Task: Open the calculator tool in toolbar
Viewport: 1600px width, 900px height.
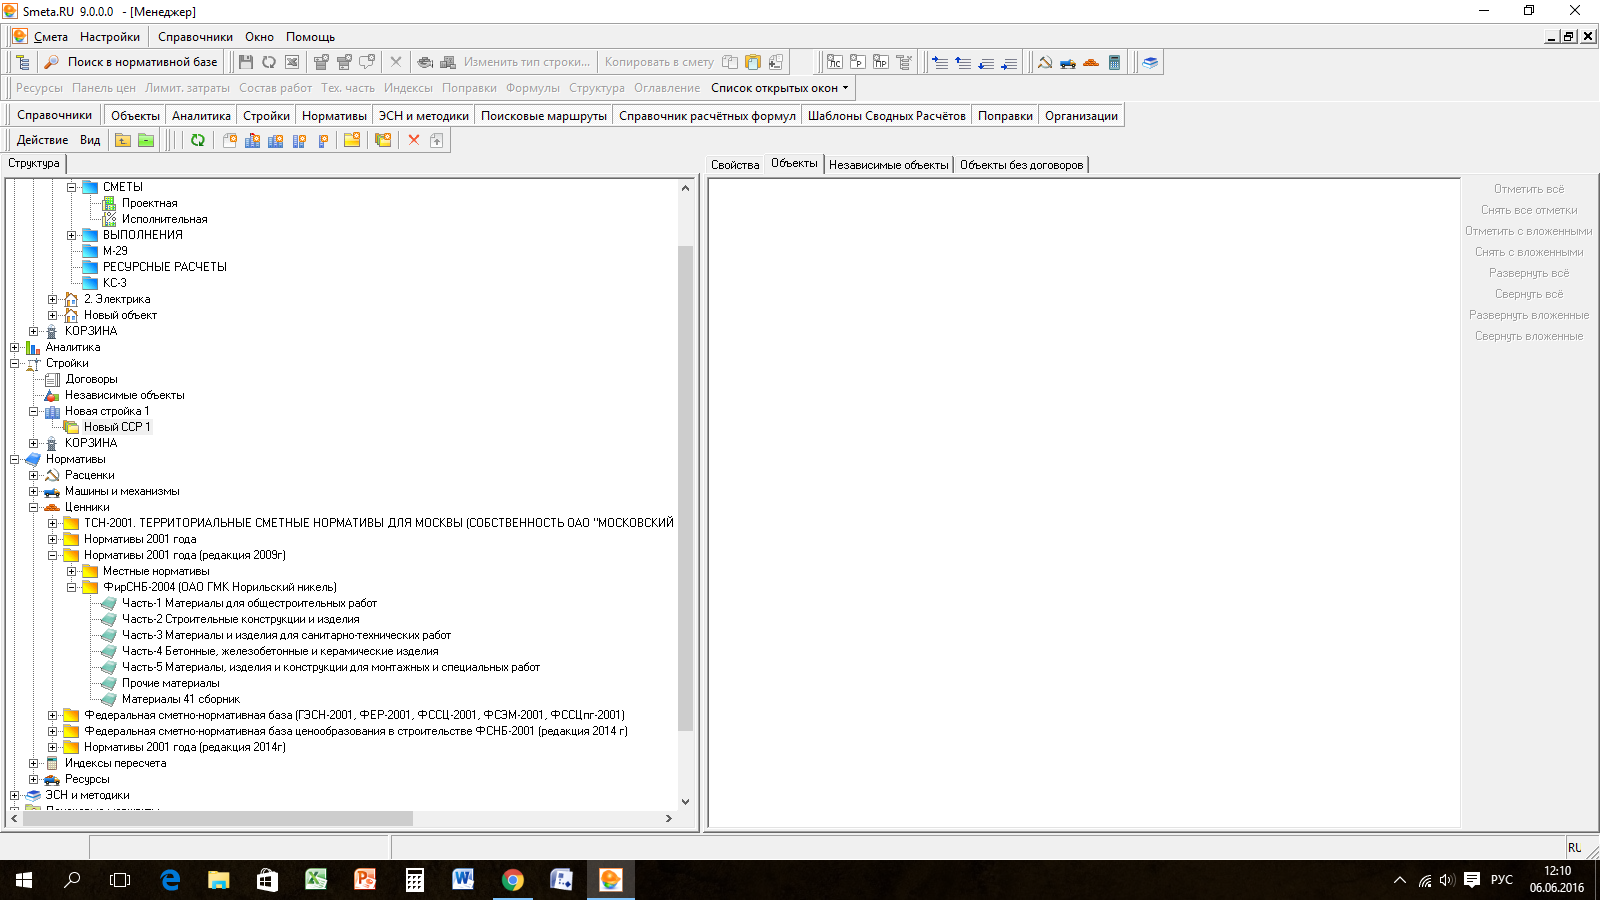Action: [x=1114, y=62]
